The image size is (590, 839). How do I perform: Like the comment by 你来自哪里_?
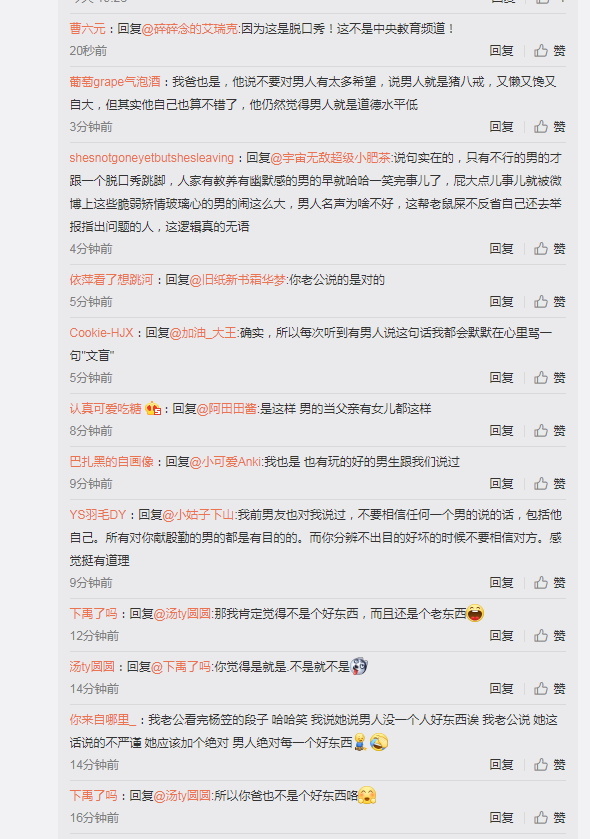tap(549, 765)
